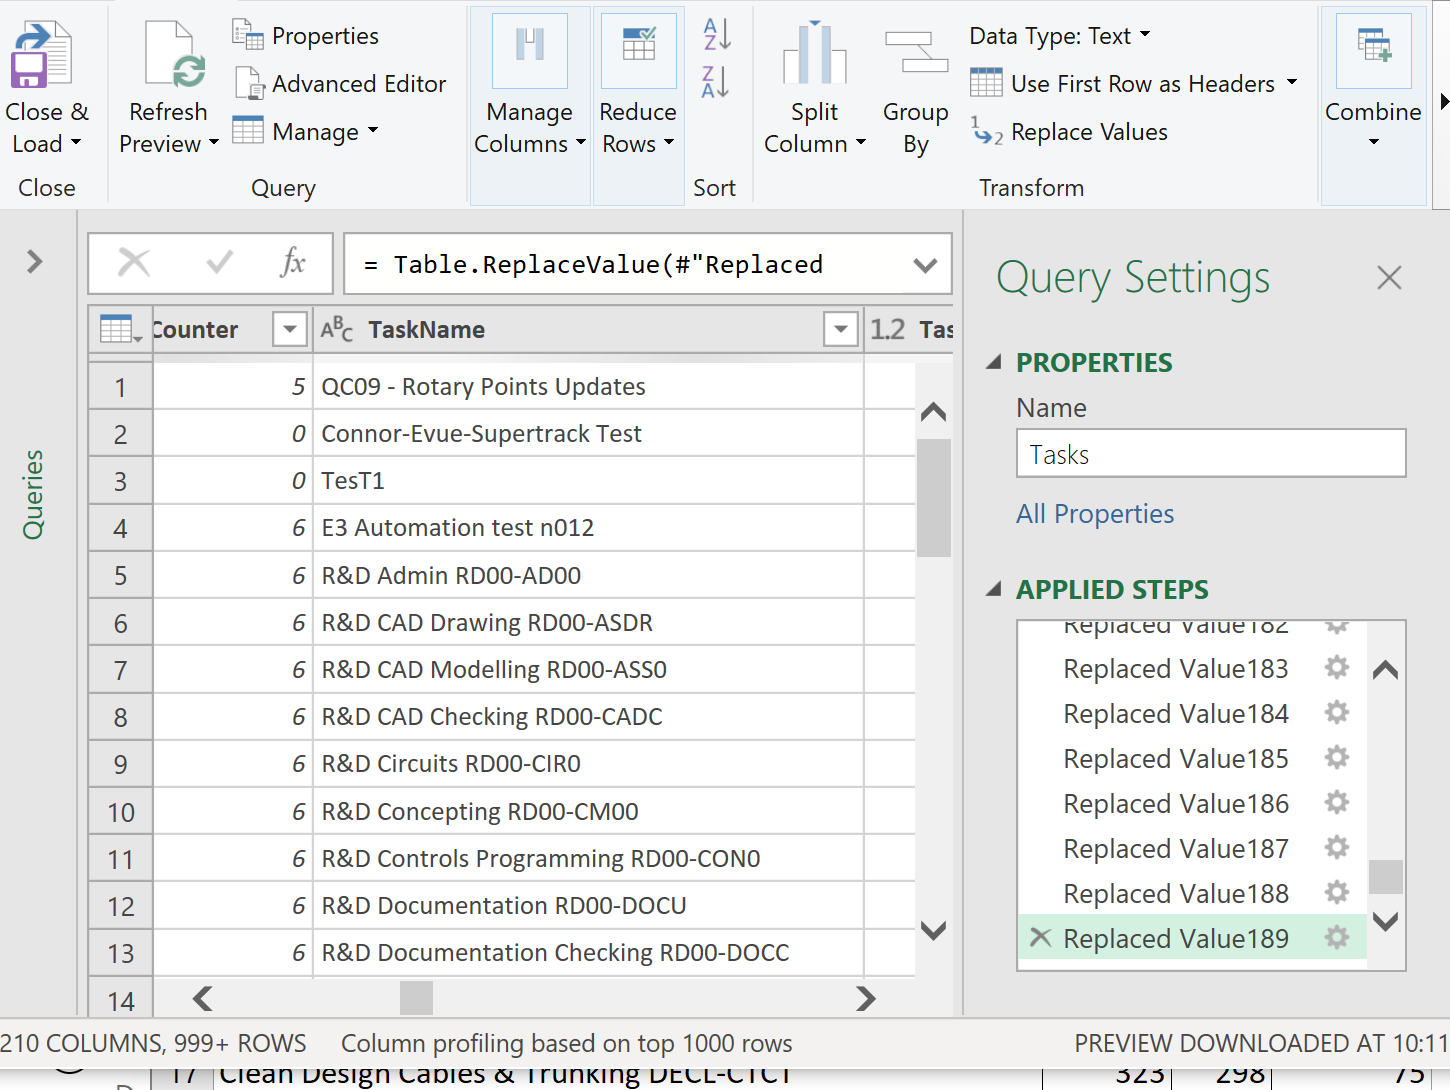Click the Split Column icon

coord(814,55)
